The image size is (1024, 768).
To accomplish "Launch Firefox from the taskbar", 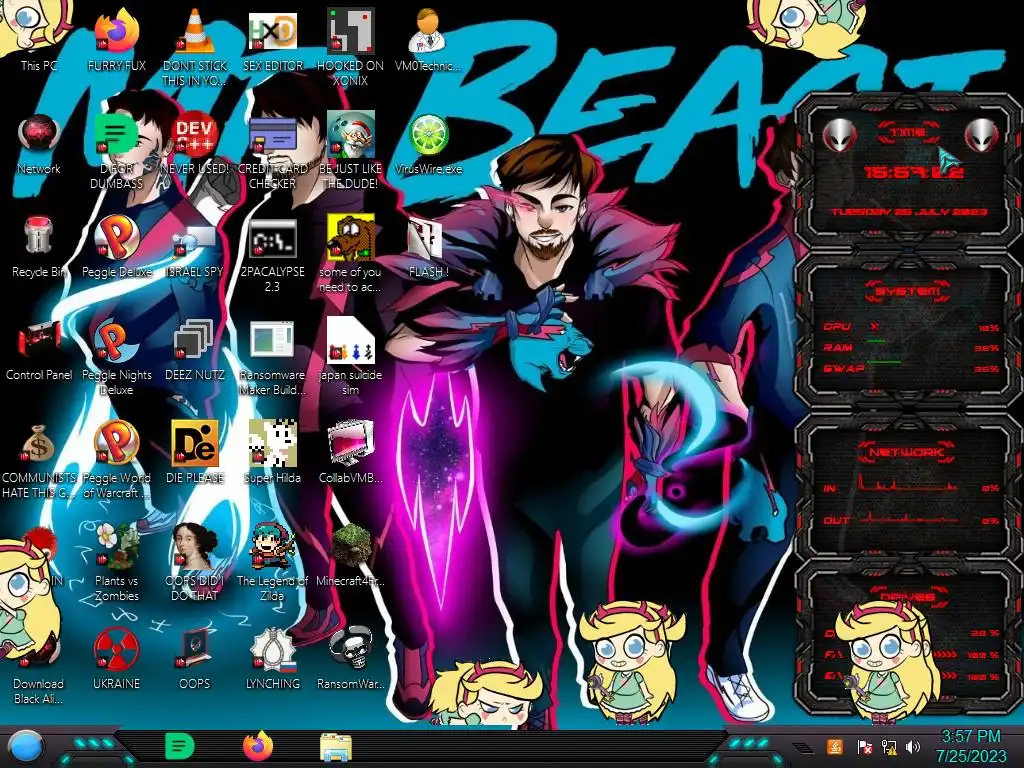I will click(x=258, y=746).
